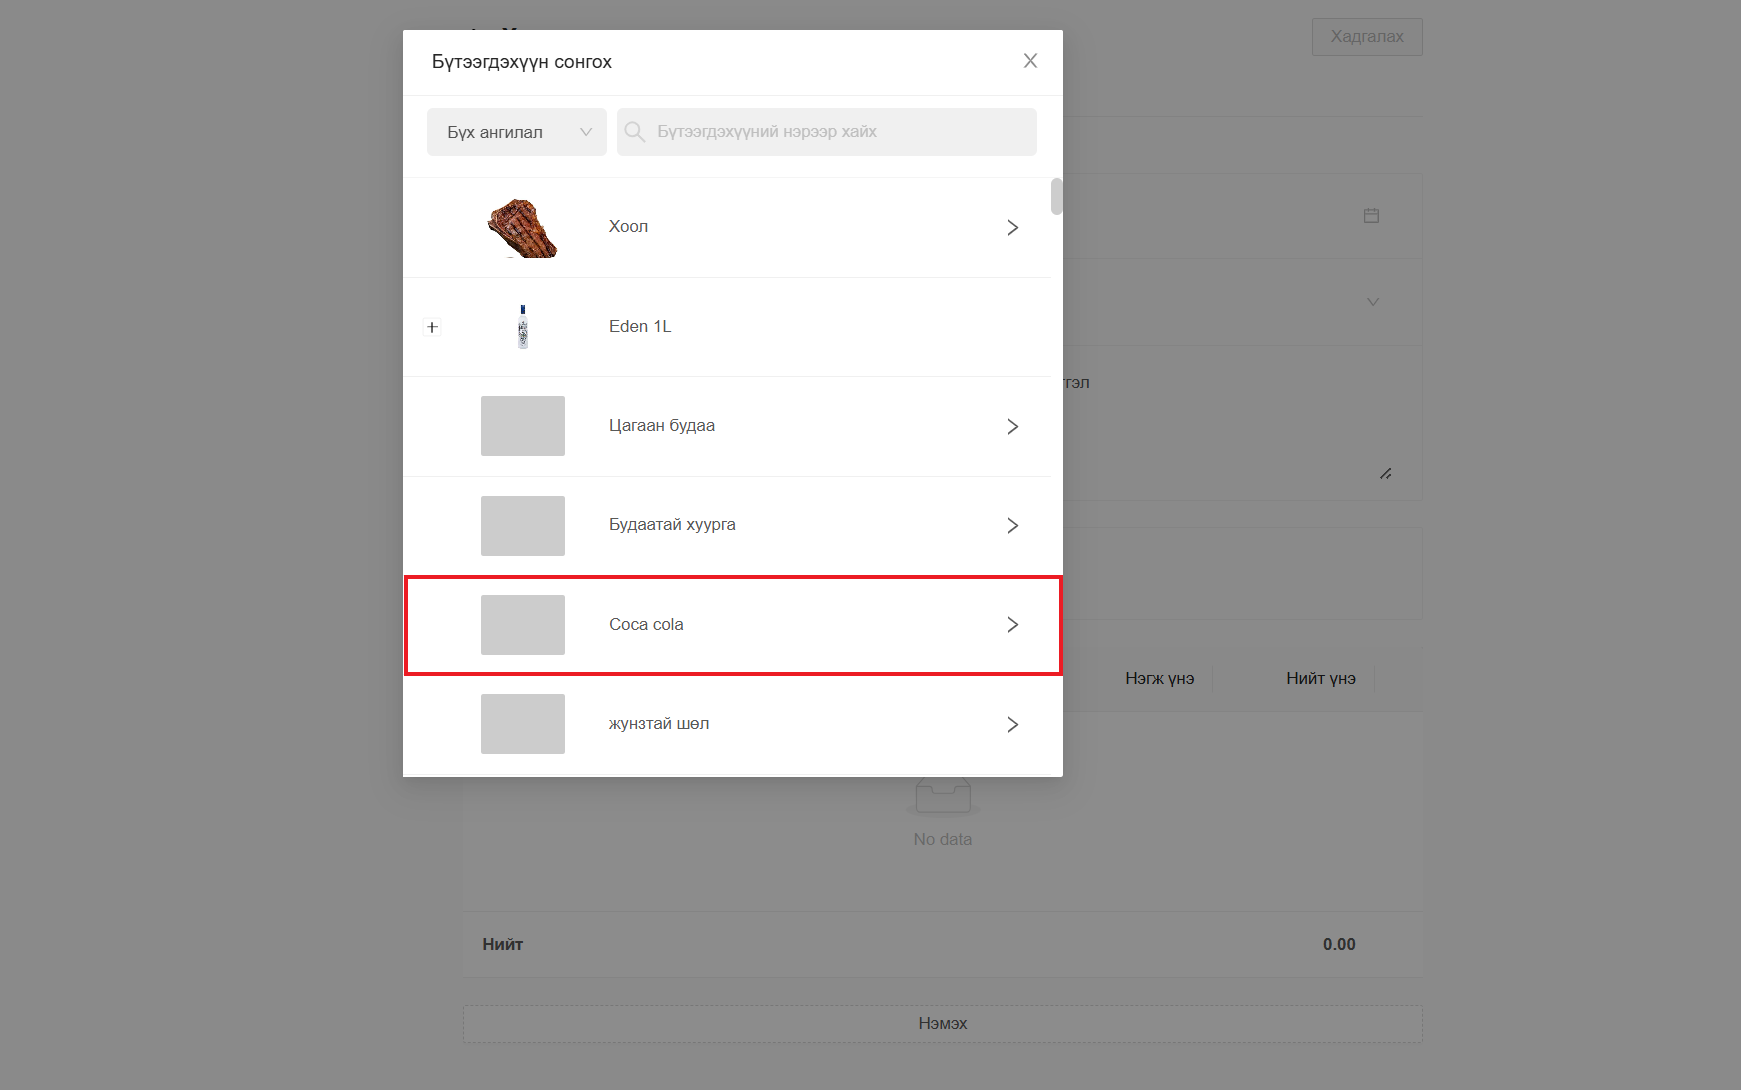1741x1090 pixels.
Task: Click the Coca cola chevron arrow
Action: tap(1012, 625)
